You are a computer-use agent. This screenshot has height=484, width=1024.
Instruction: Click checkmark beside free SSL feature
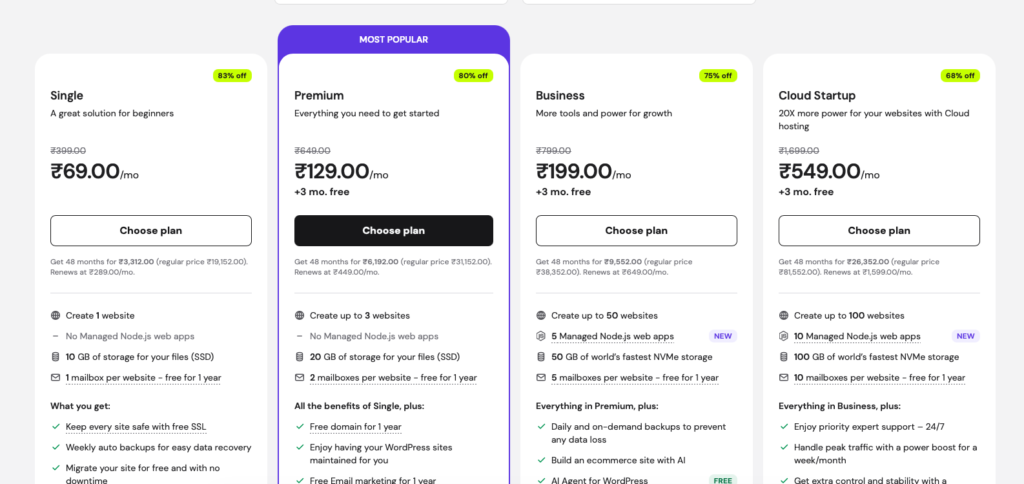pyautogui.click(x=55, y=426)
